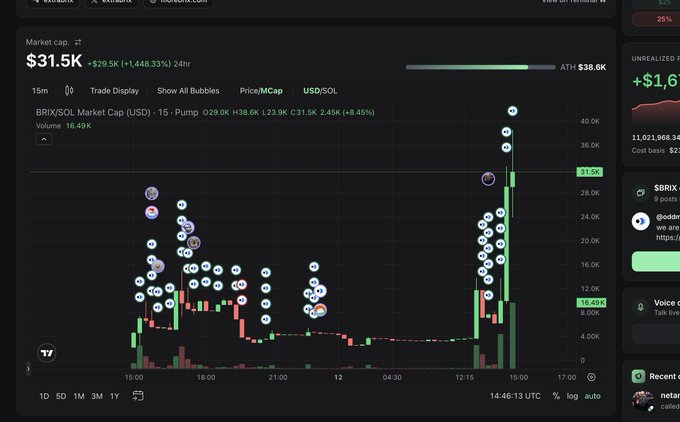The image size is (680, 422).
Task: Select the 3M range
Action: 97,396
